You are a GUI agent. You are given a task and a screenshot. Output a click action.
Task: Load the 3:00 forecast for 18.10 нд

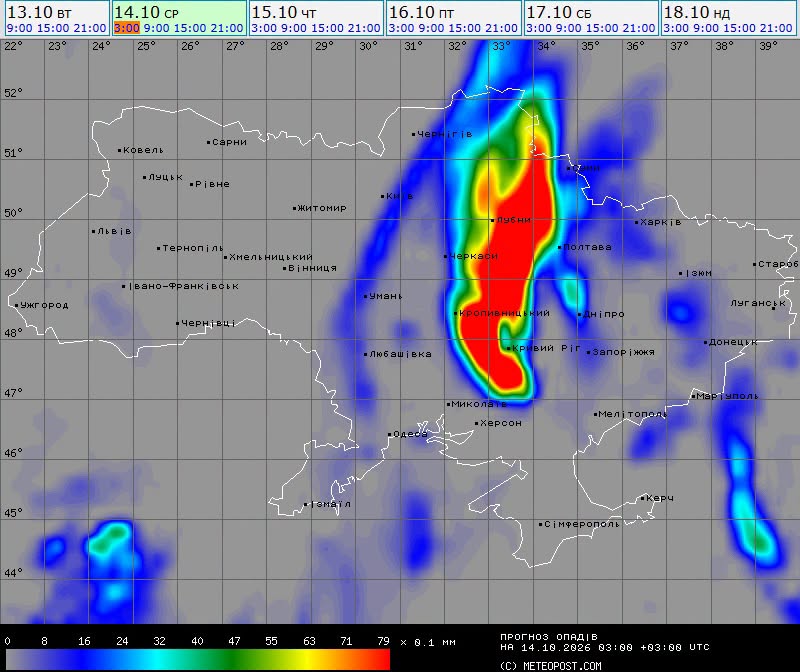pos(676,28)
